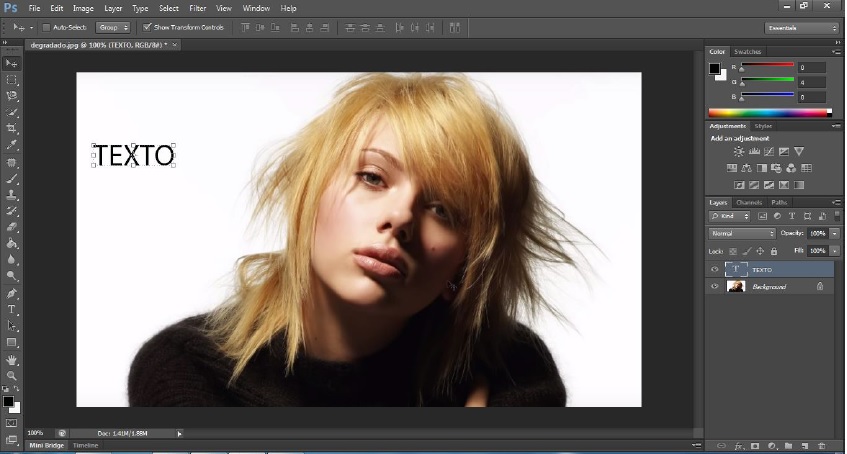
Task: Enable the Auto-Select checkbox
Action: (x=47, y=27)
